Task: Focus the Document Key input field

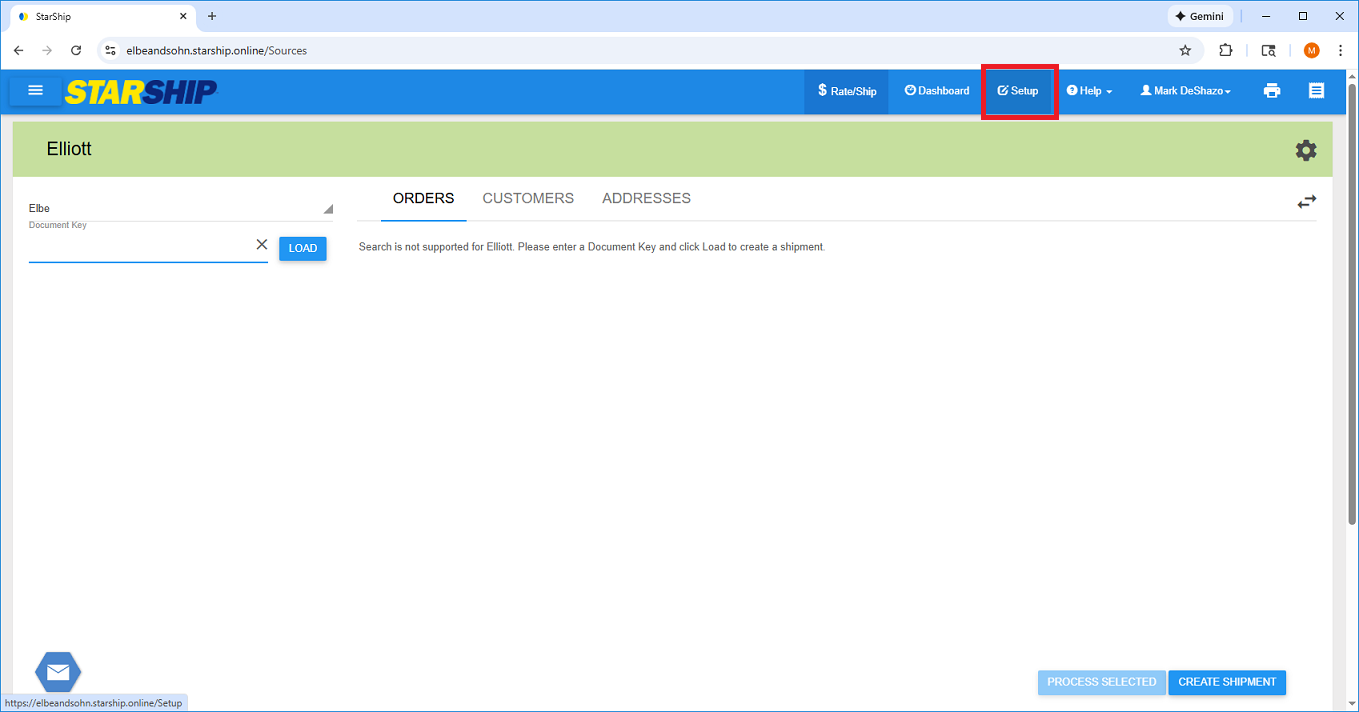Action: (140, 247)
